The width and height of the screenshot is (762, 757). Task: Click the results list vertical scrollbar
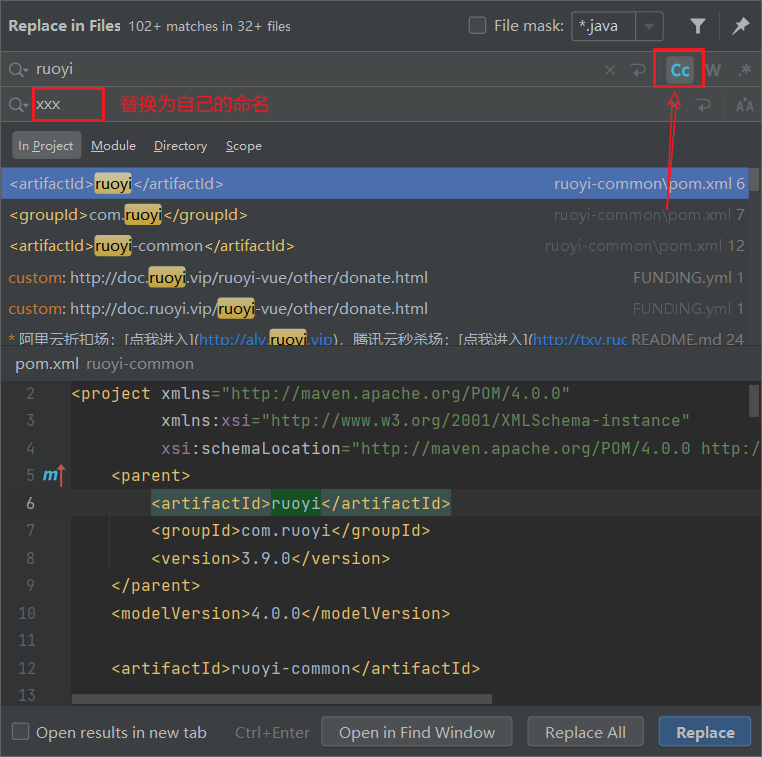(x=754, y=180)
